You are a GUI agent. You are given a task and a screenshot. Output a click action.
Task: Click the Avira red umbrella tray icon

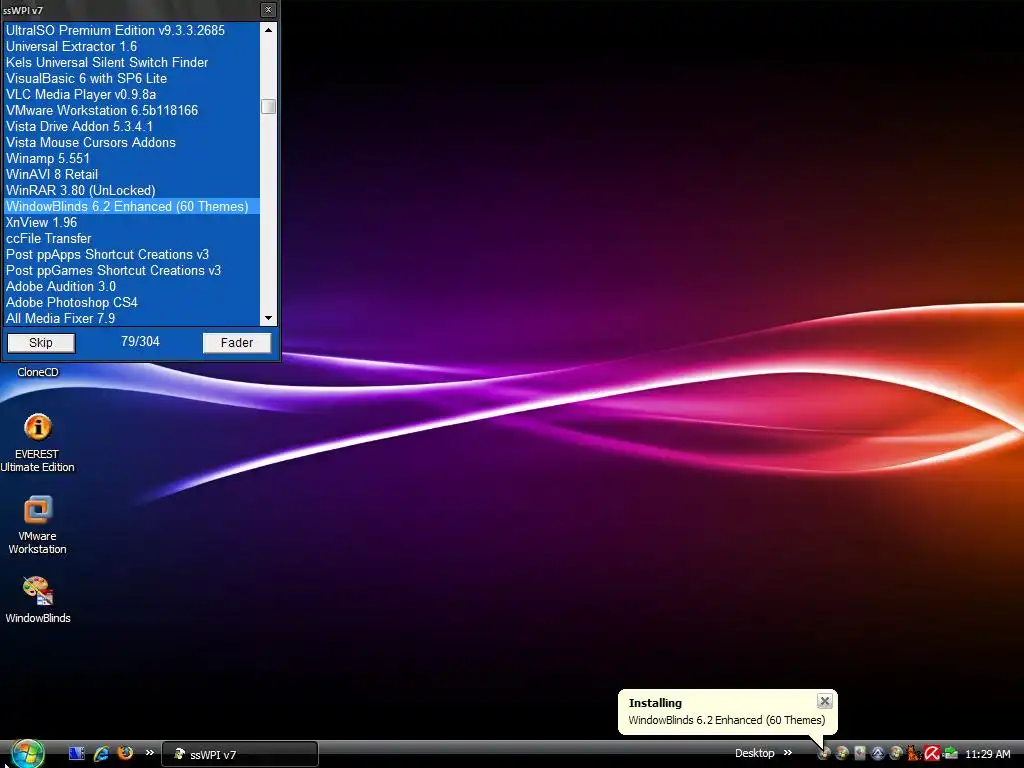point(932,754)
